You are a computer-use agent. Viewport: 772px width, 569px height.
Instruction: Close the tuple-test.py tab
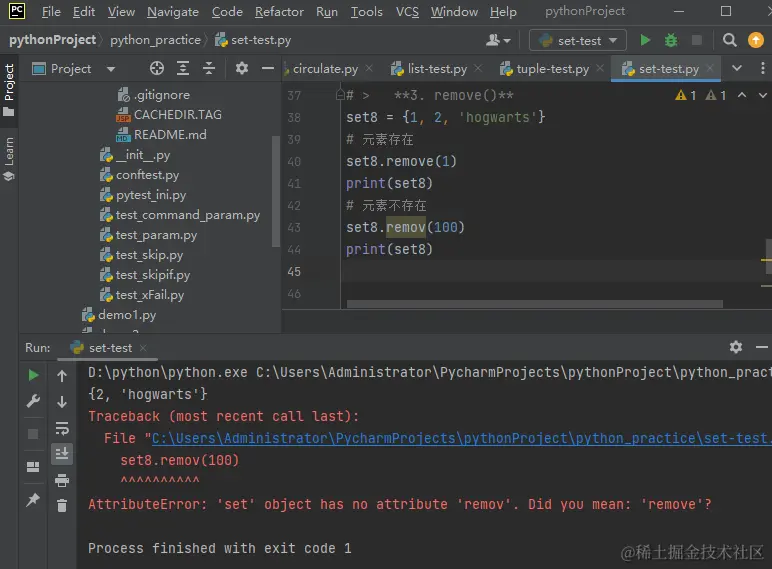pos(600,68)
